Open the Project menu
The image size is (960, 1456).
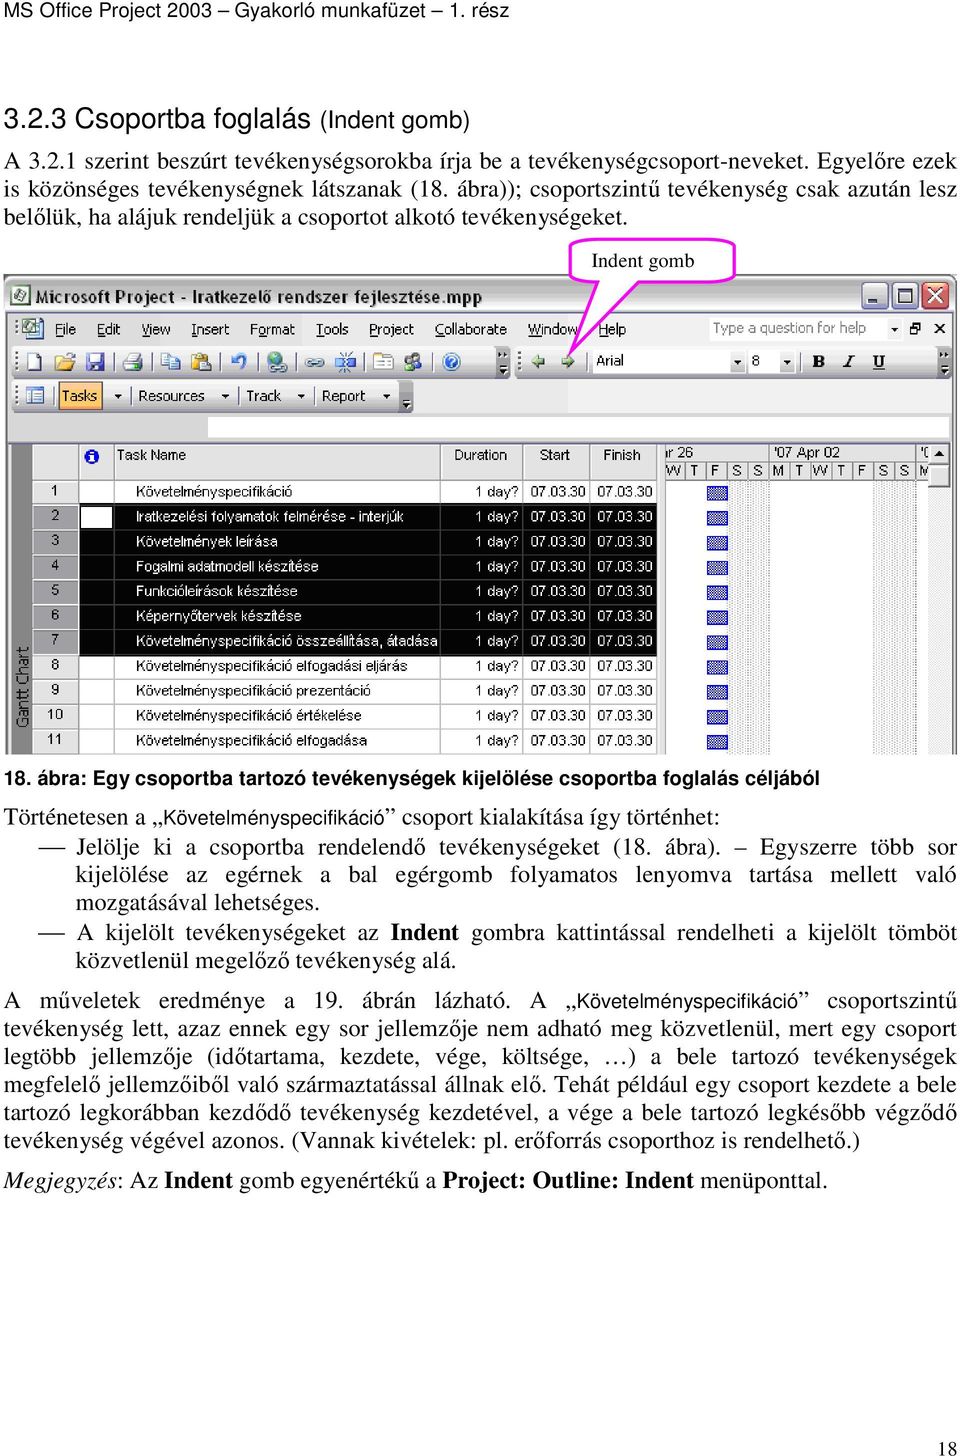point(391,329)
